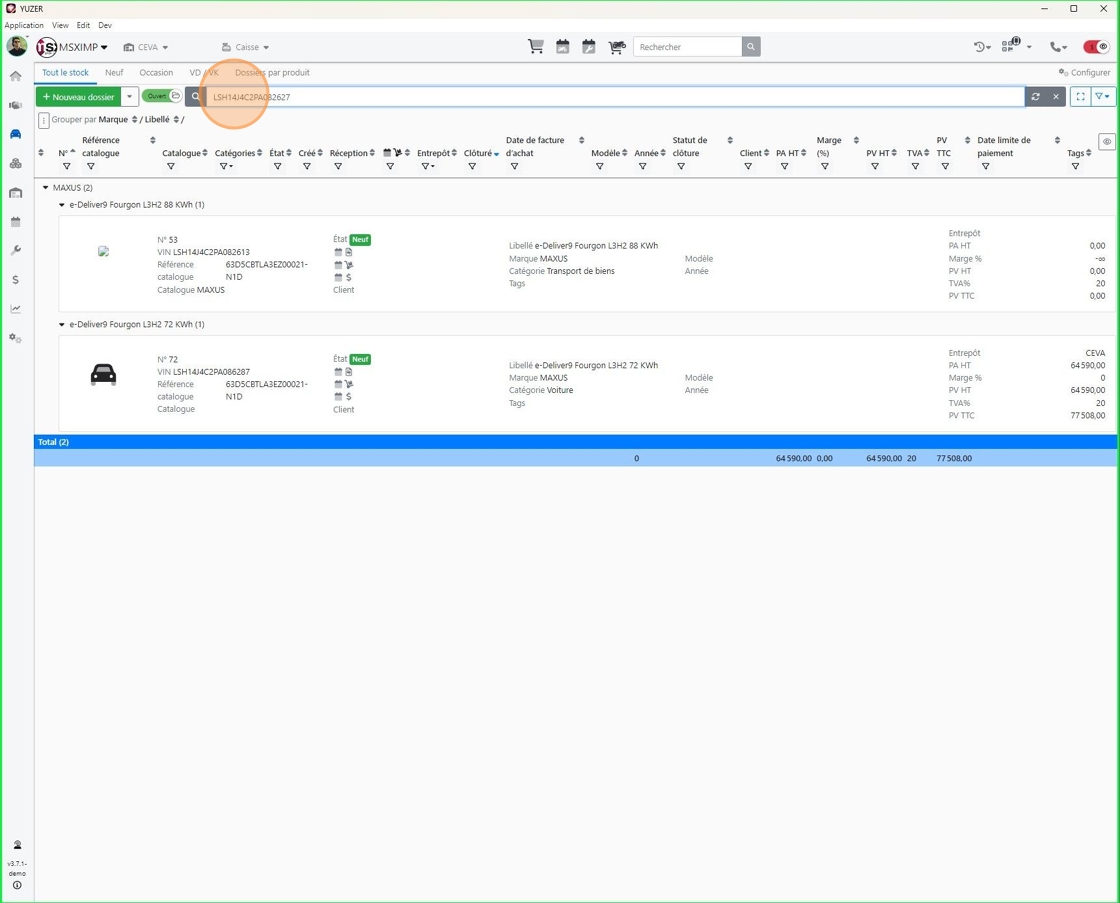Viewport: 1120px width, 903px height.
Task: Open the MSXIMP company dropdown
Action: pyautogui.click(x=73, y=47)
